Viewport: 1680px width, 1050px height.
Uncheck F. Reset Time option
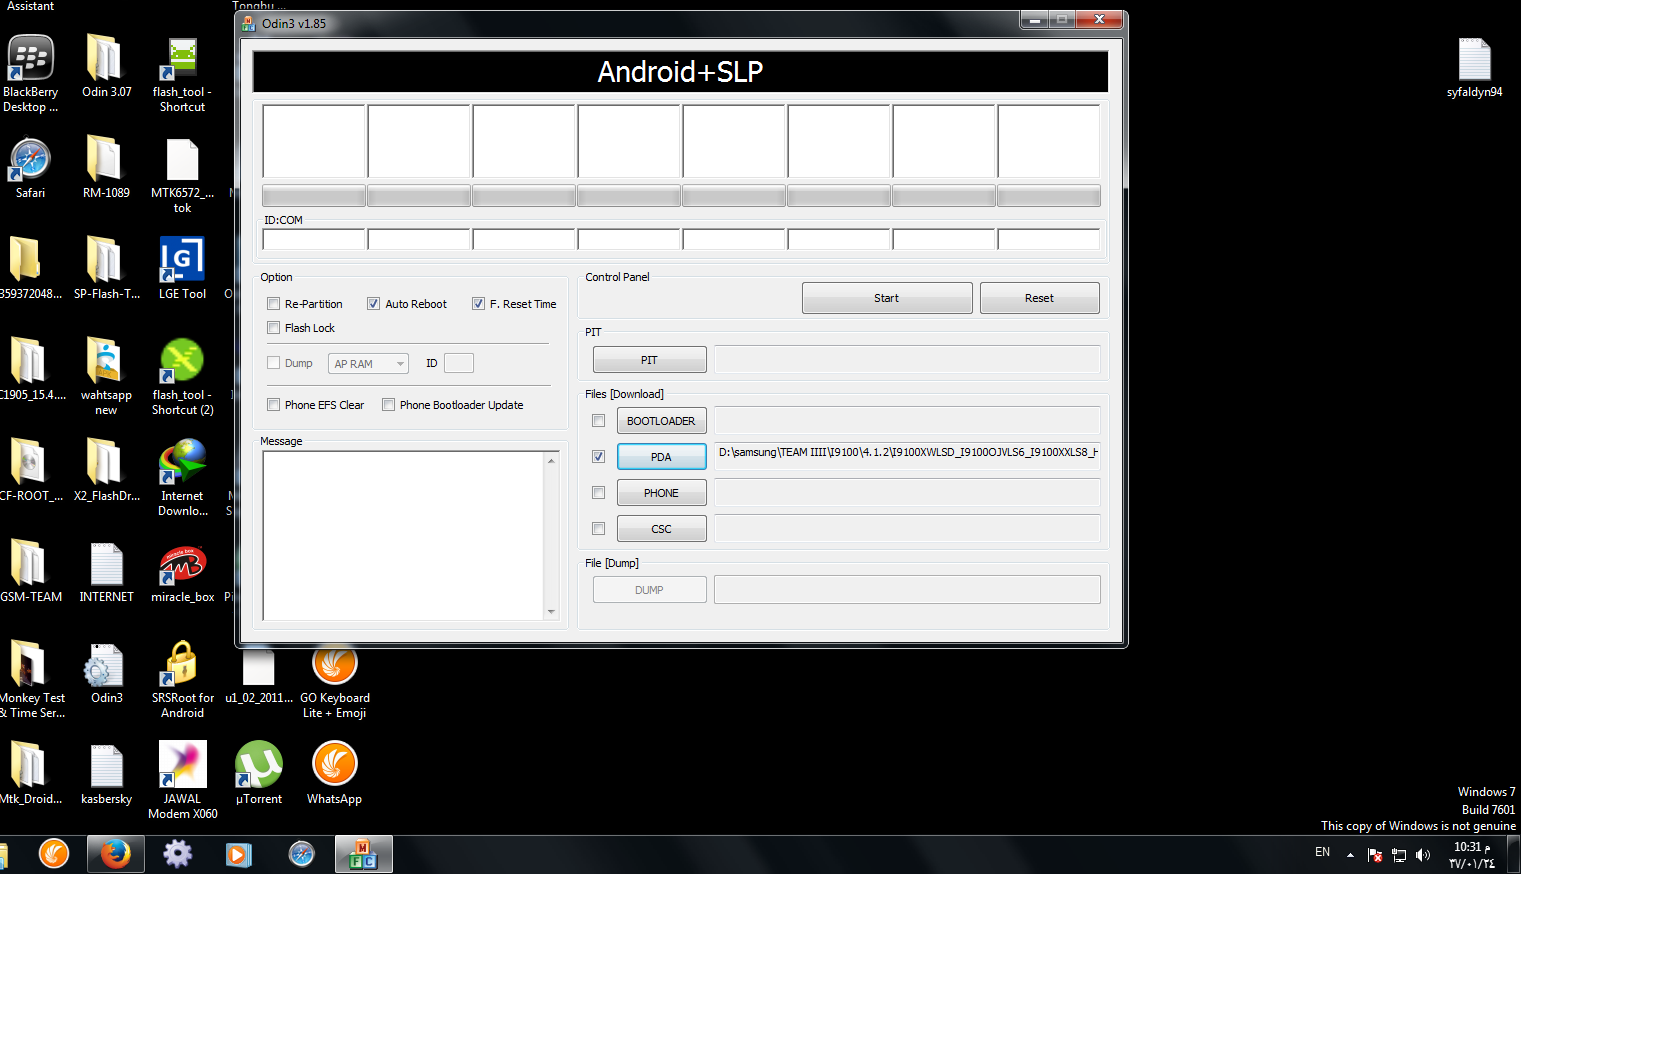tap(478, 304)
